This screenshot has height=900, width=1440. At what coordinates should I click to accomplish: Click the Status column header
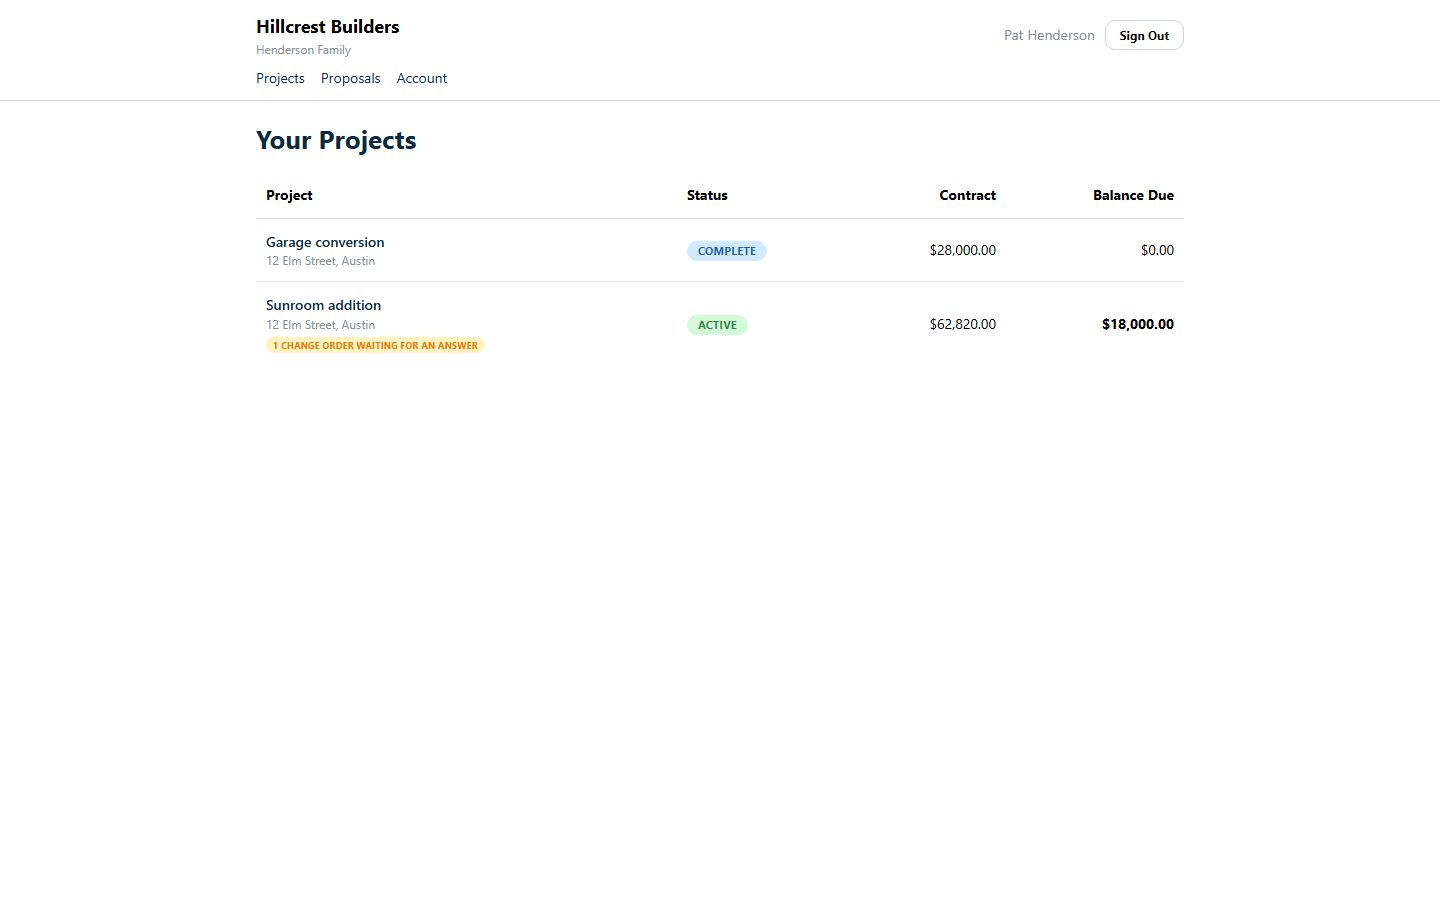707,195
